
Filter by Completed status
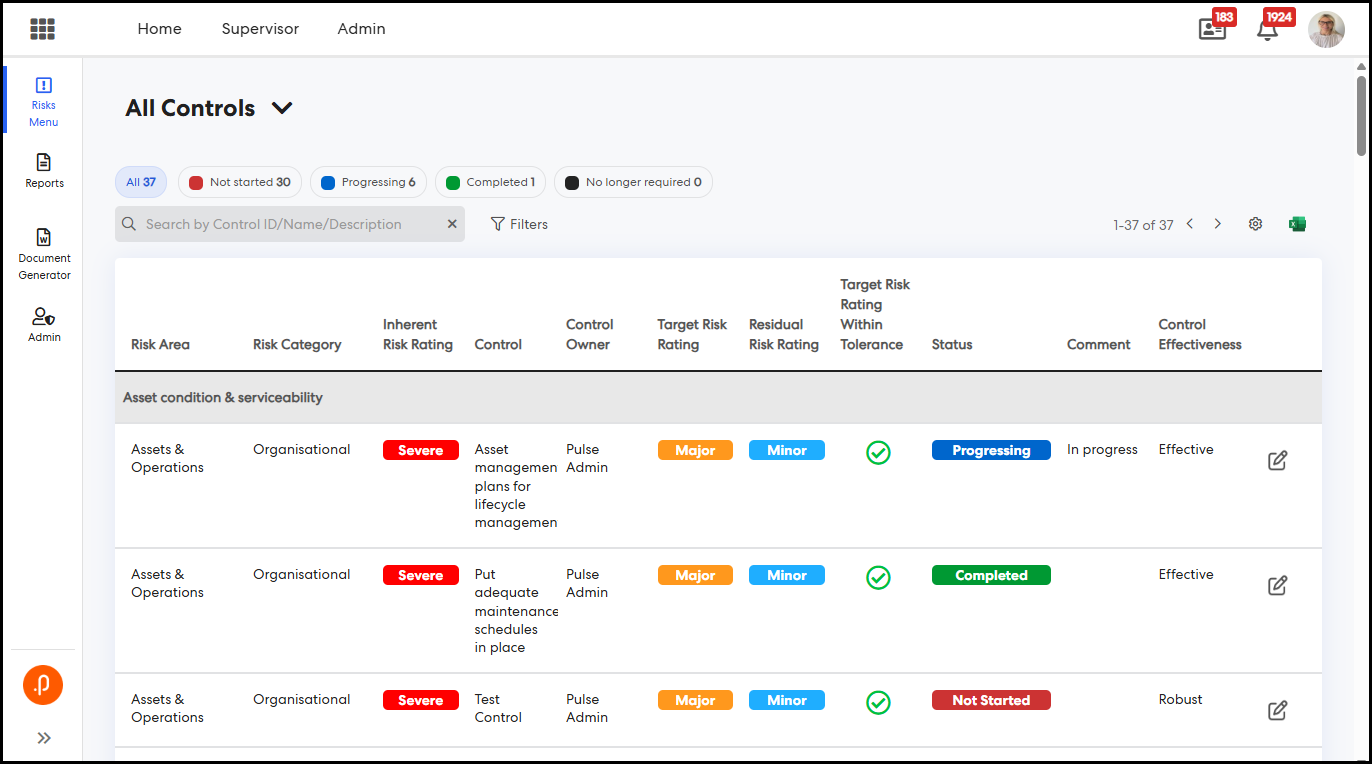click(490, 182)
